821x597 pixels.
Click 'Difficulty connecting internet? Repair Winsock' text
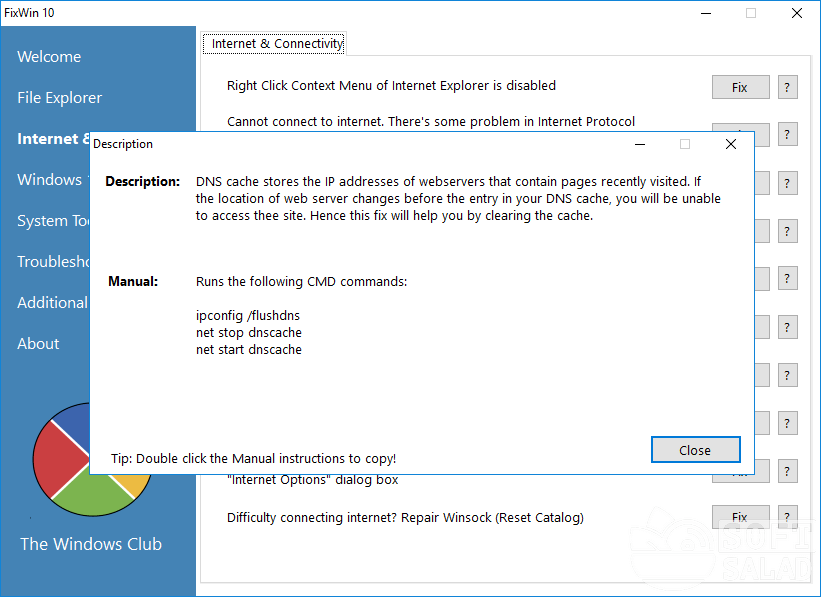tap(405, 517)
